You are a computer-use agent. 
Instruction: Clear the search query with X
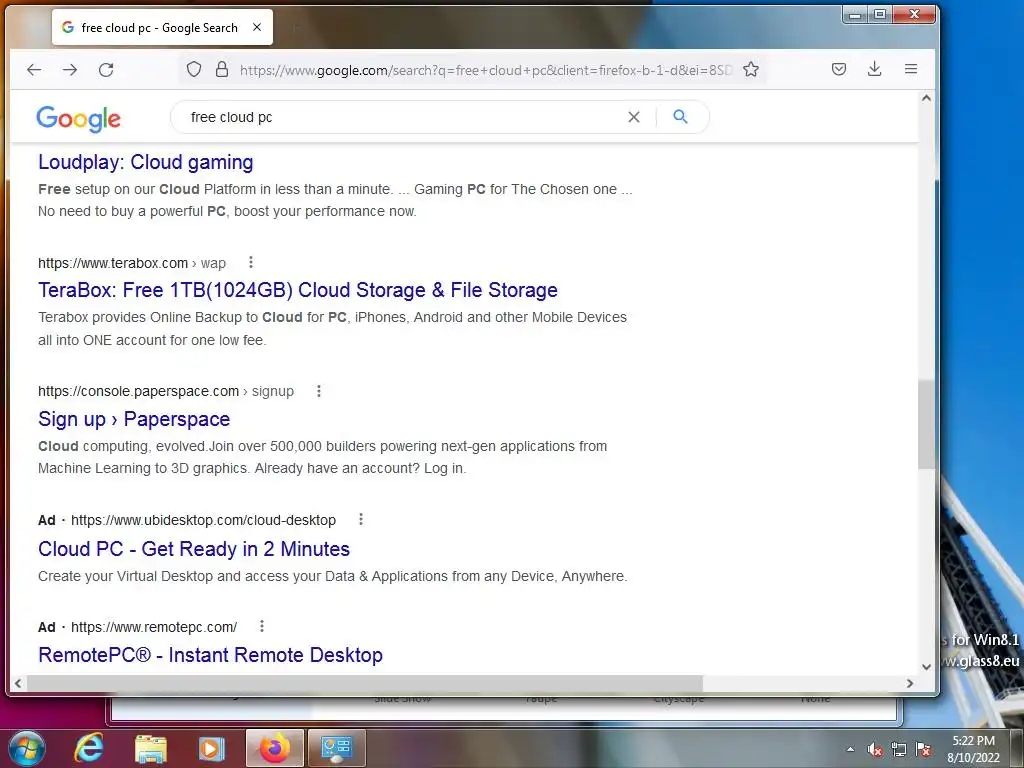pos(633,117)
